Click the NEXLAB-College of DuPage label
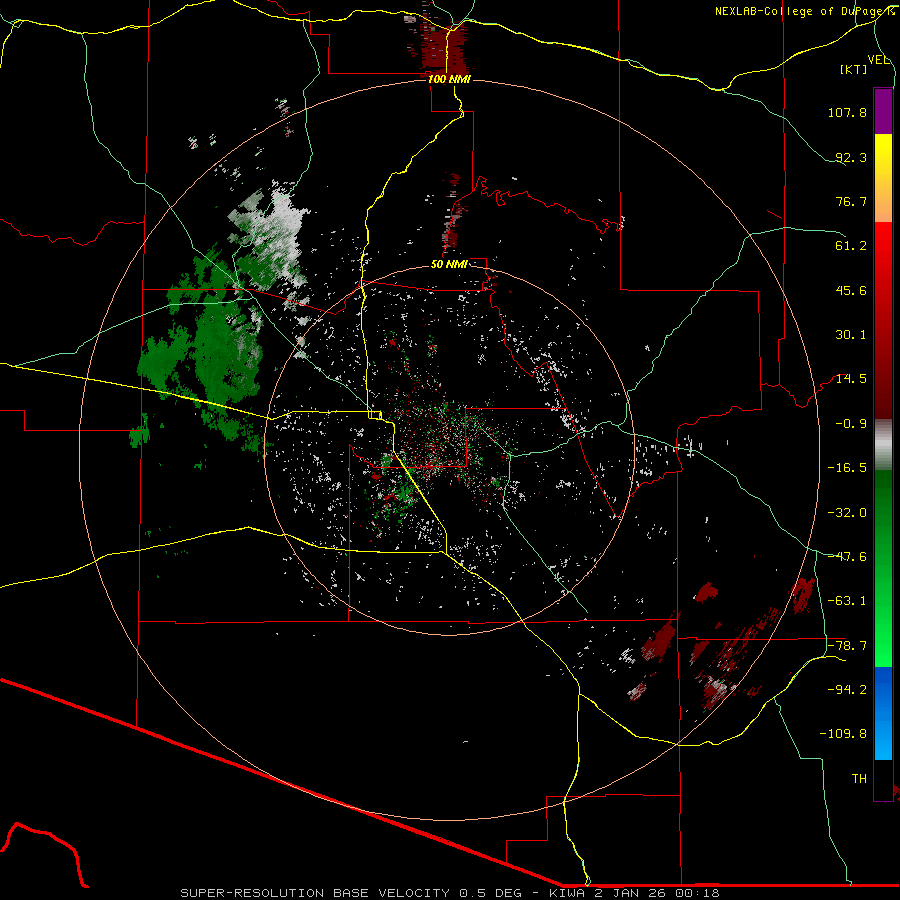 [x=799, y=11]
